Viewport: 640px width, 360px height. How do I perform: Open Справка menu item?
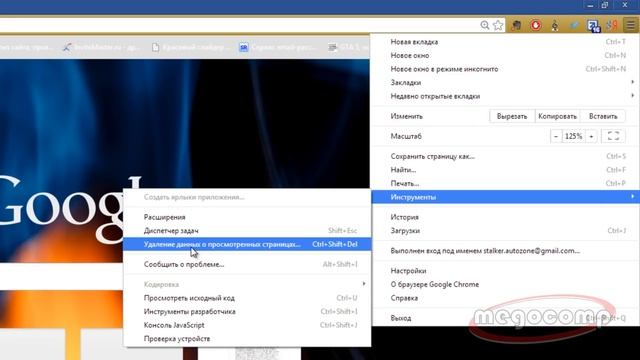[x=506, y=298]
